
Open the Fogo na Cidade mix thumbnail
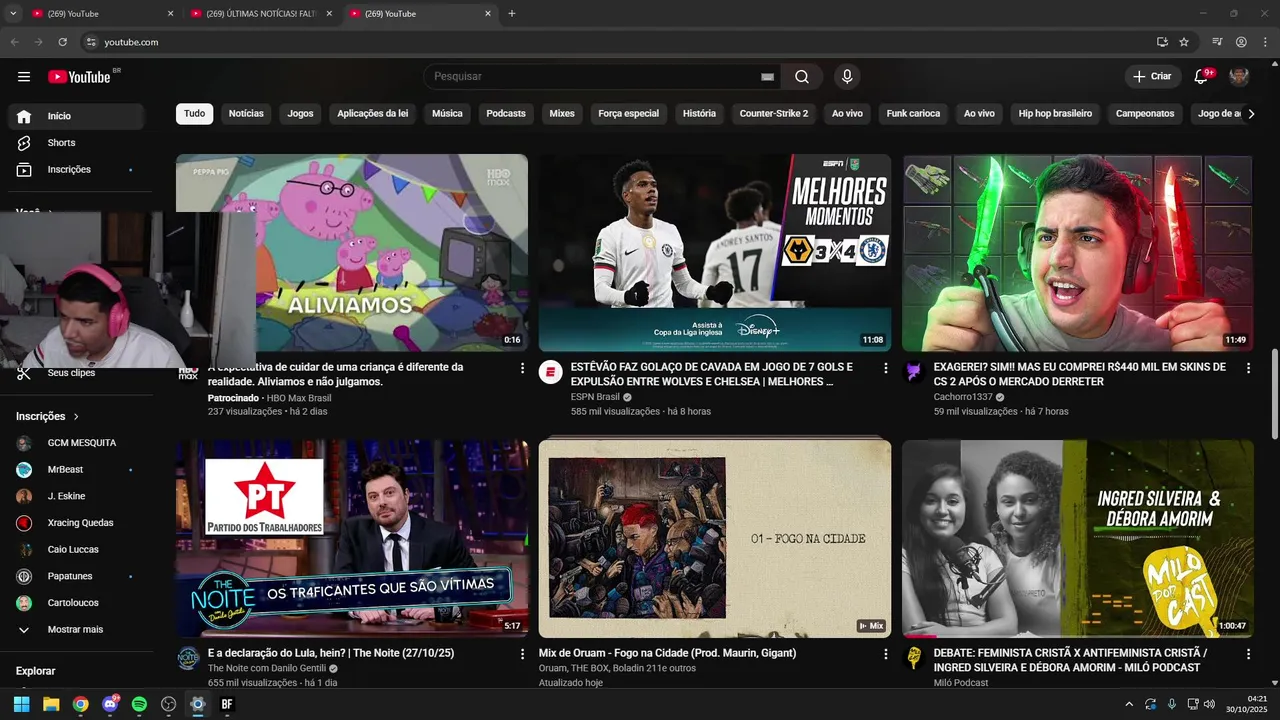[715, 539]
